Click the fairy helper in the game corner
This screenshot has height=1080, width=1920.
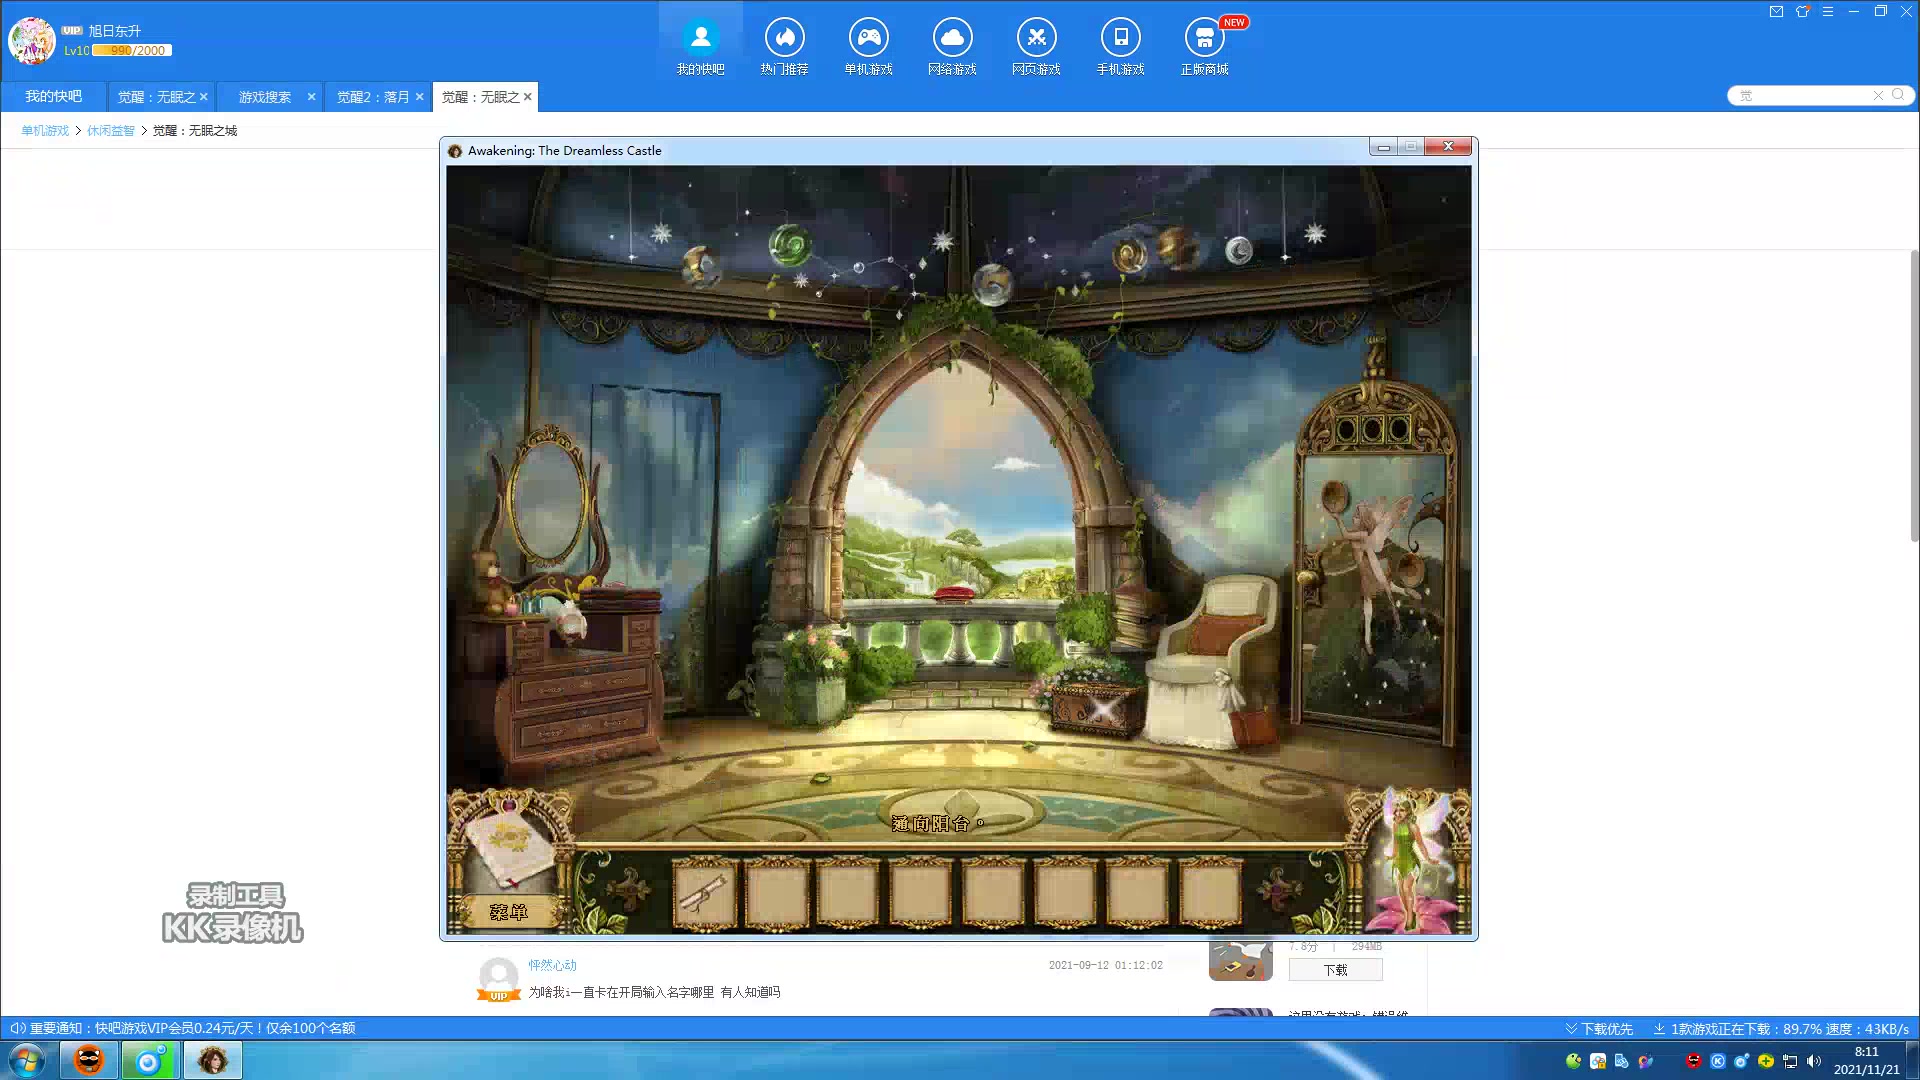pos(1412,862)
